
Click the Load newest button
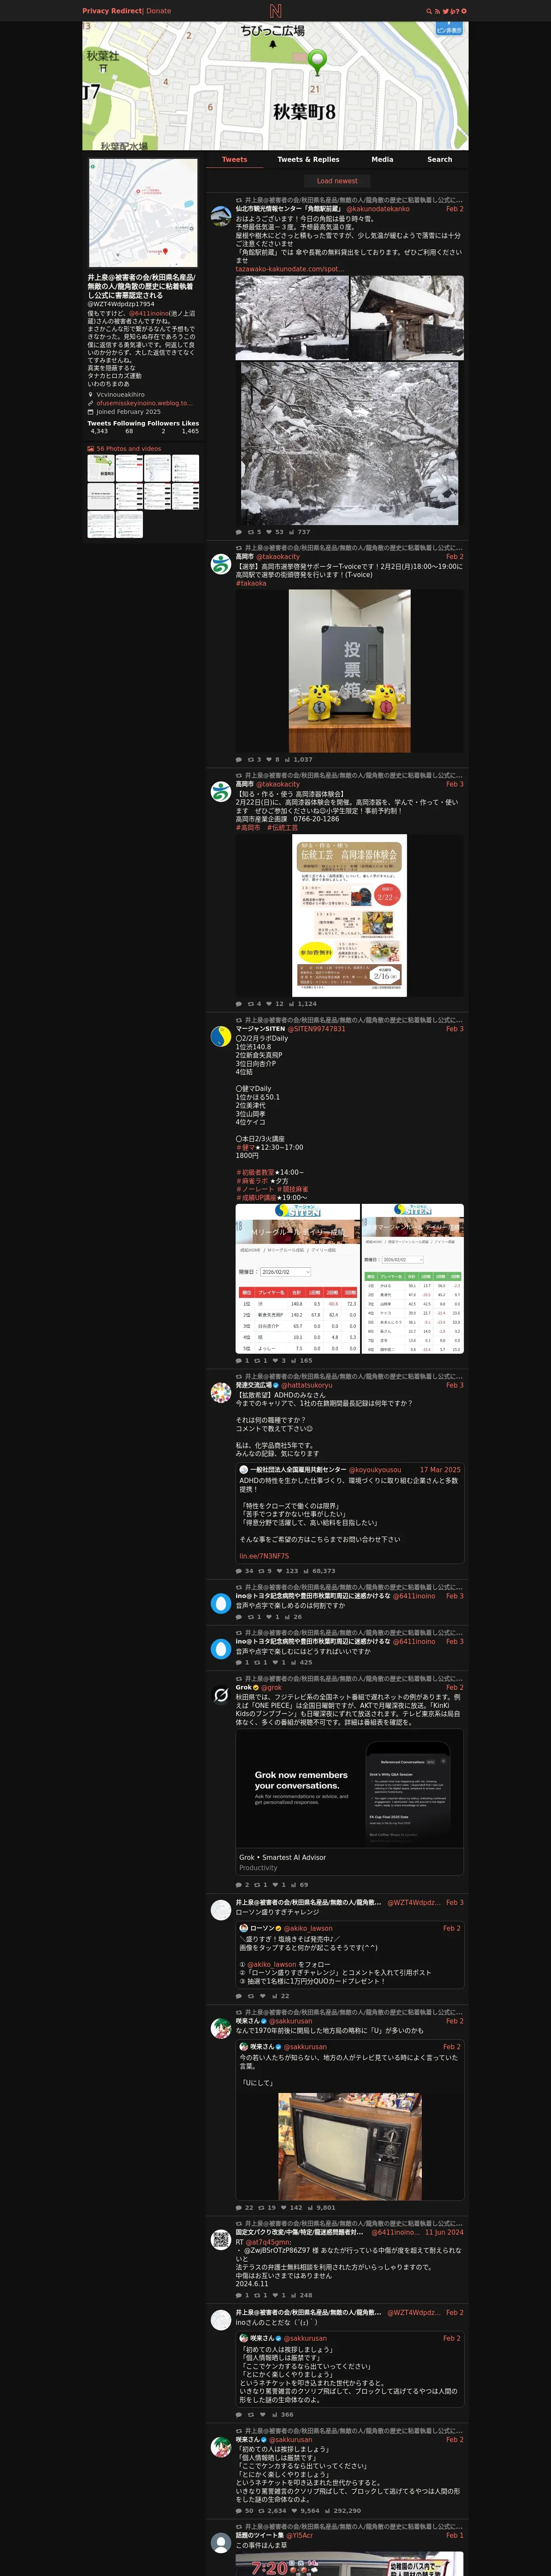337,181
